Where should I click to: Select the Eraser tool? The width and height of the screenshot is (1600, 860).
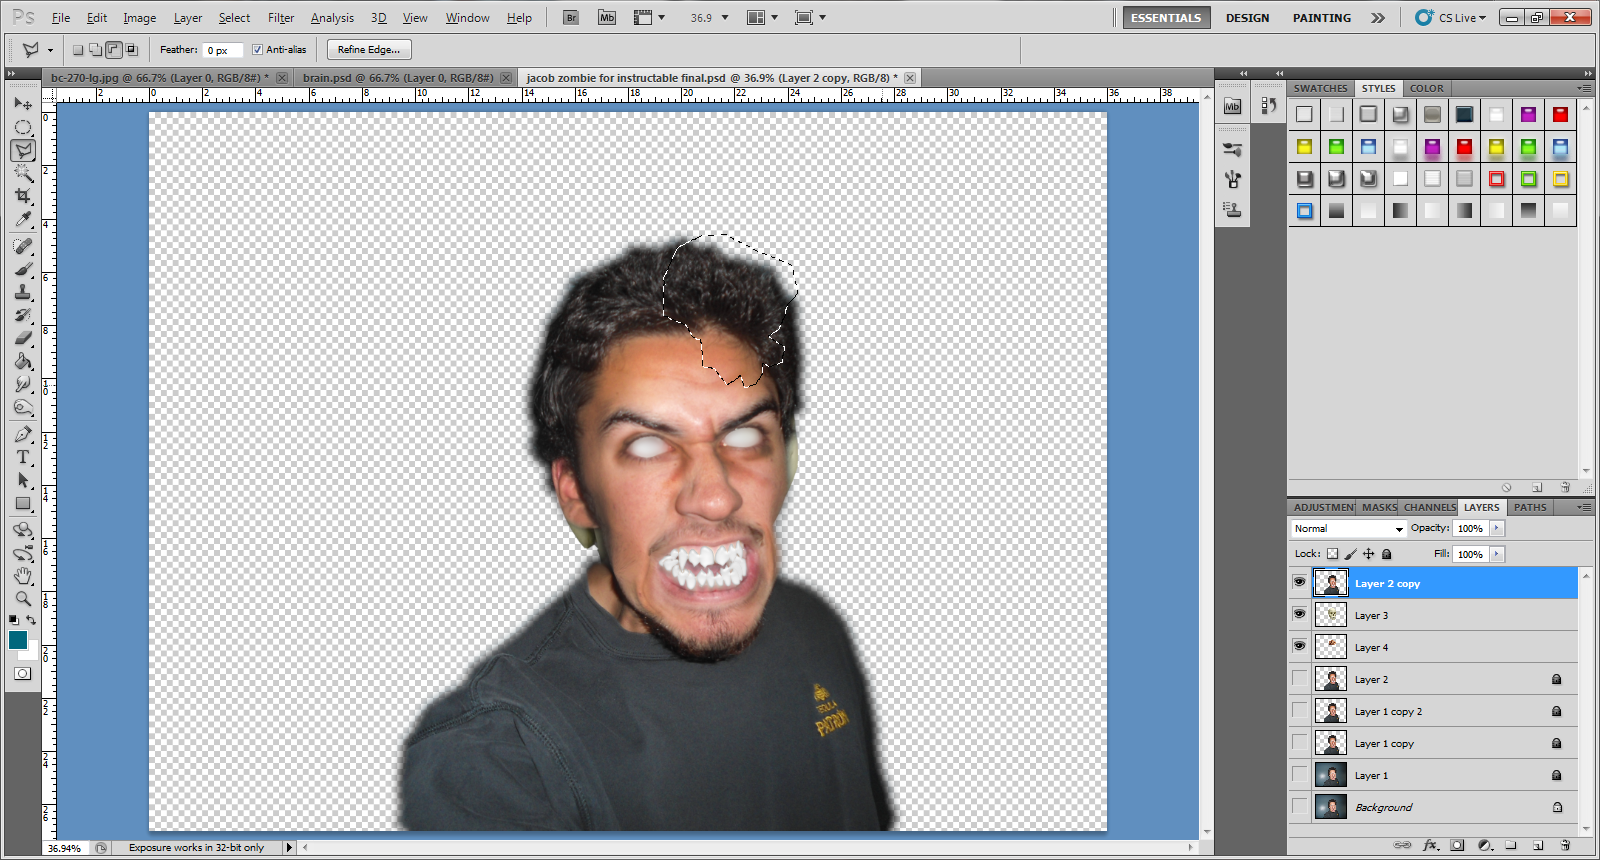pyautogui.click(x=23, y=338)
